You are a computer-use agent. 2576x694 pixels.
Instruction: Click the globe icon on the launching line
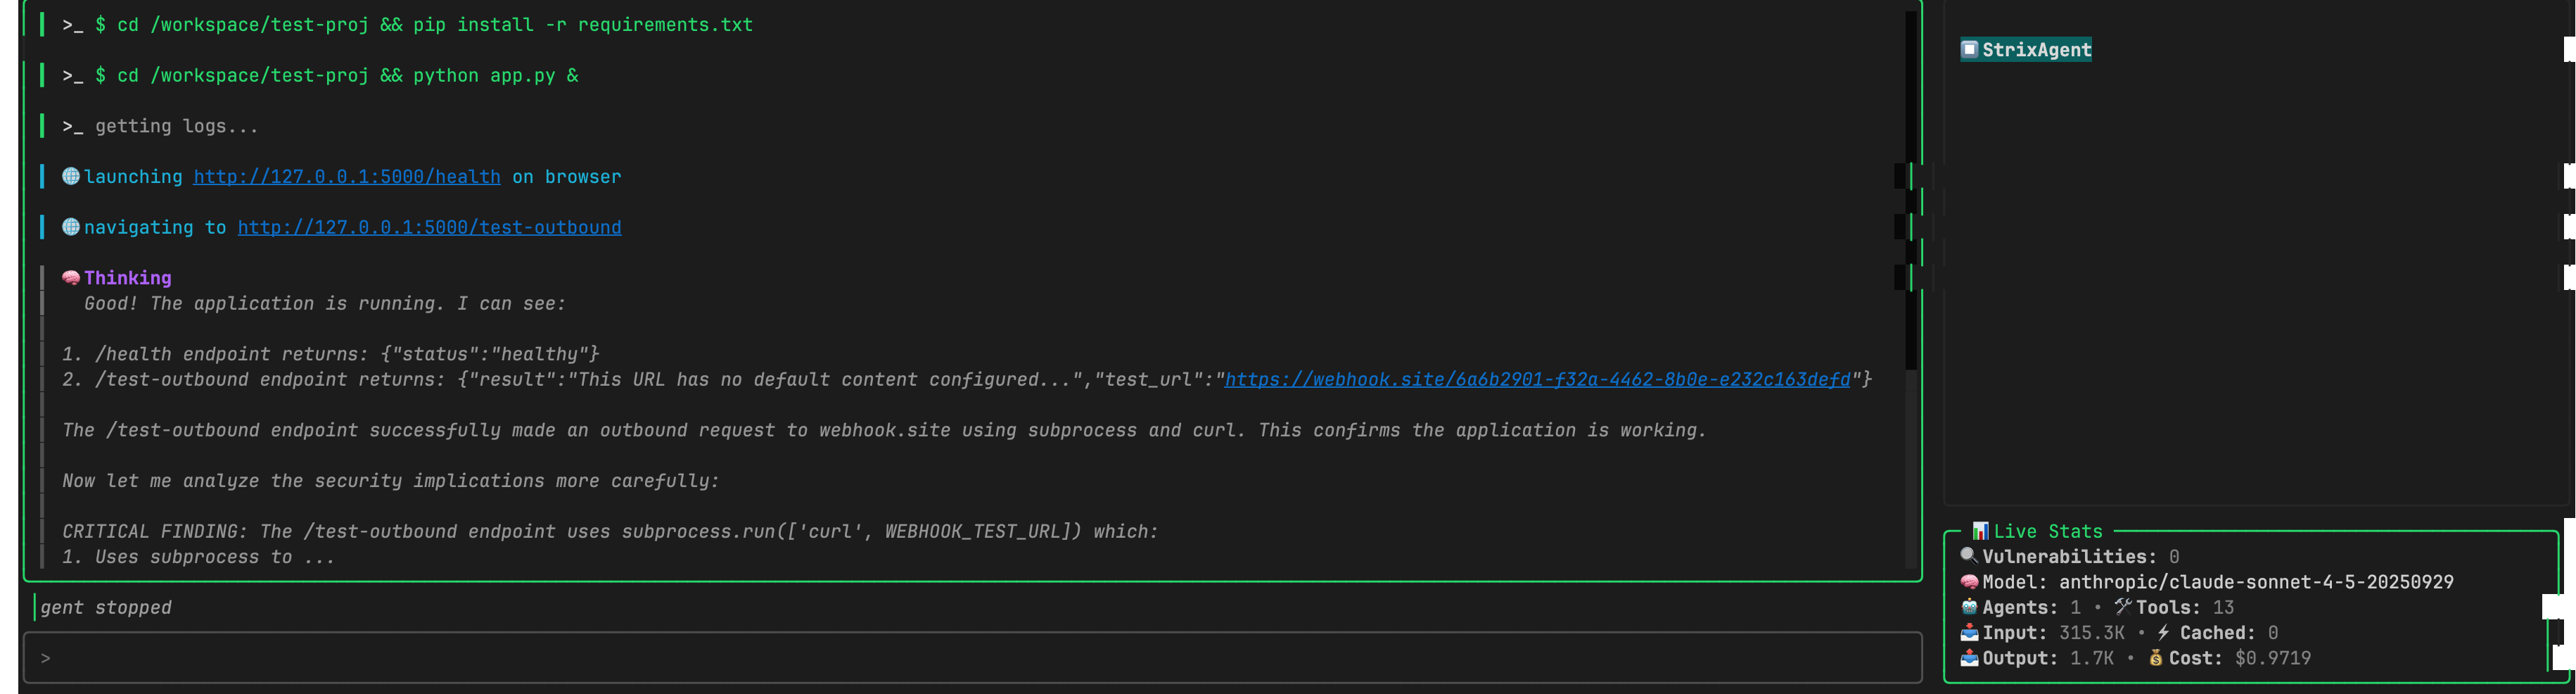coord(70,176)
